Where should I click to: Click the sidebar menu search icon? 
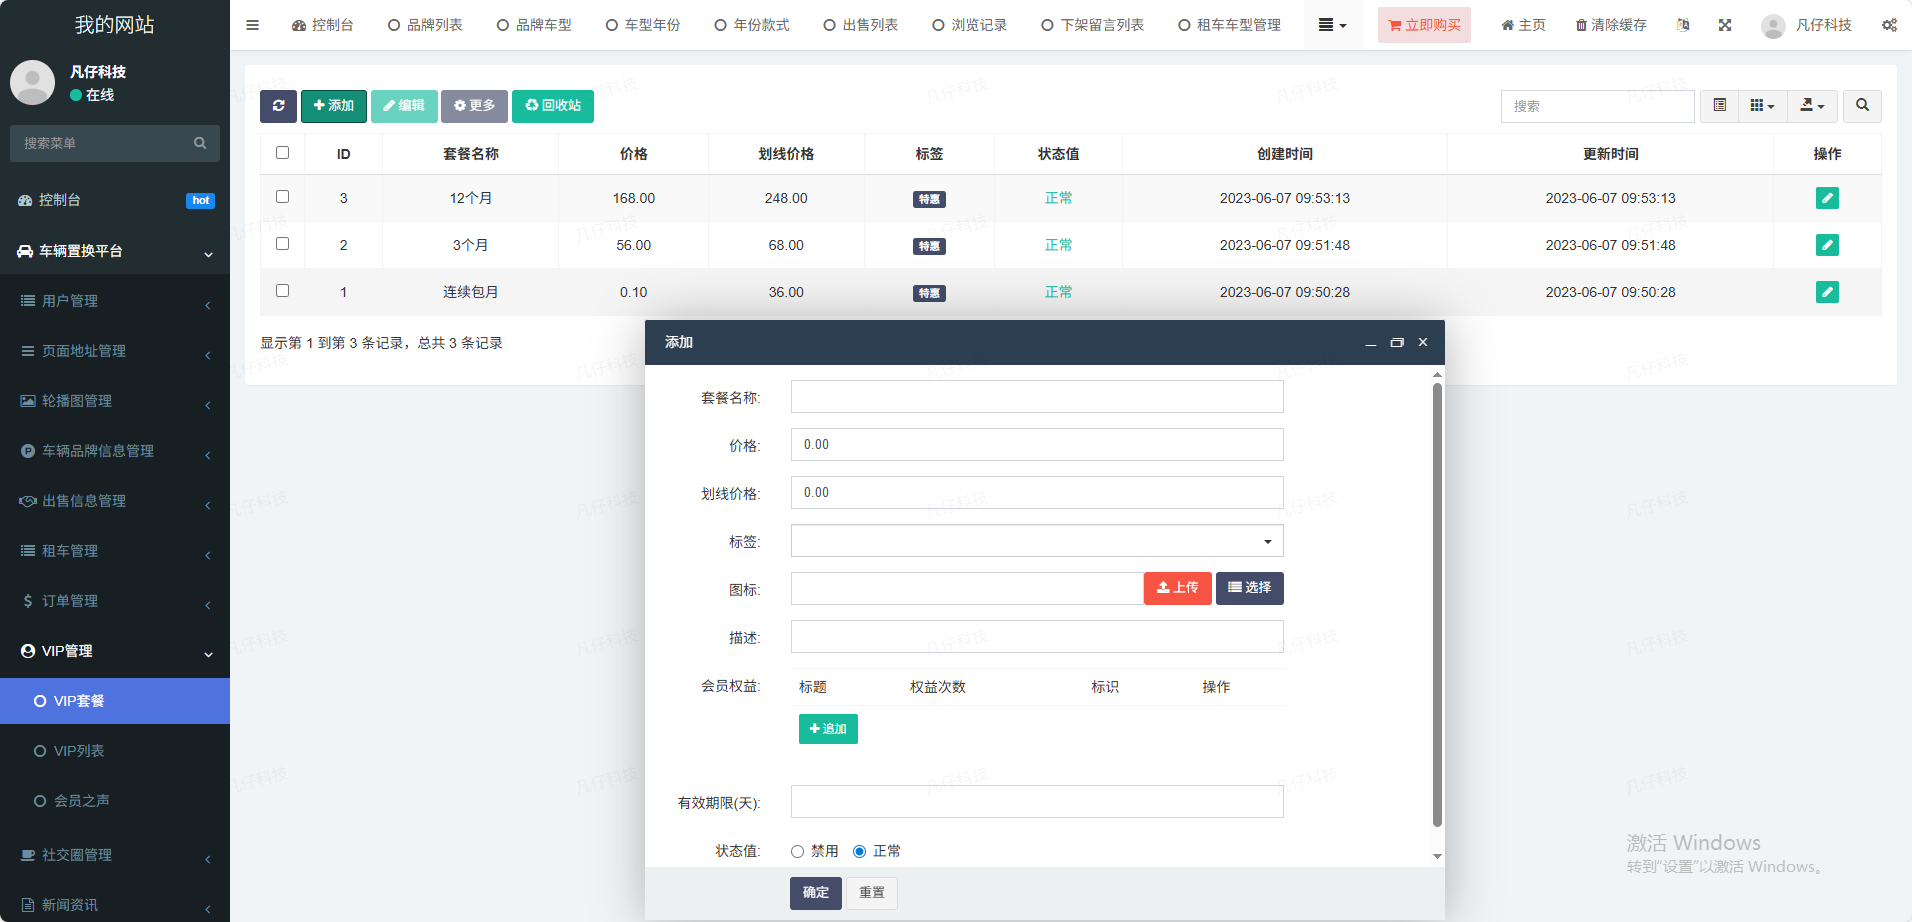[x=200, y=143]
